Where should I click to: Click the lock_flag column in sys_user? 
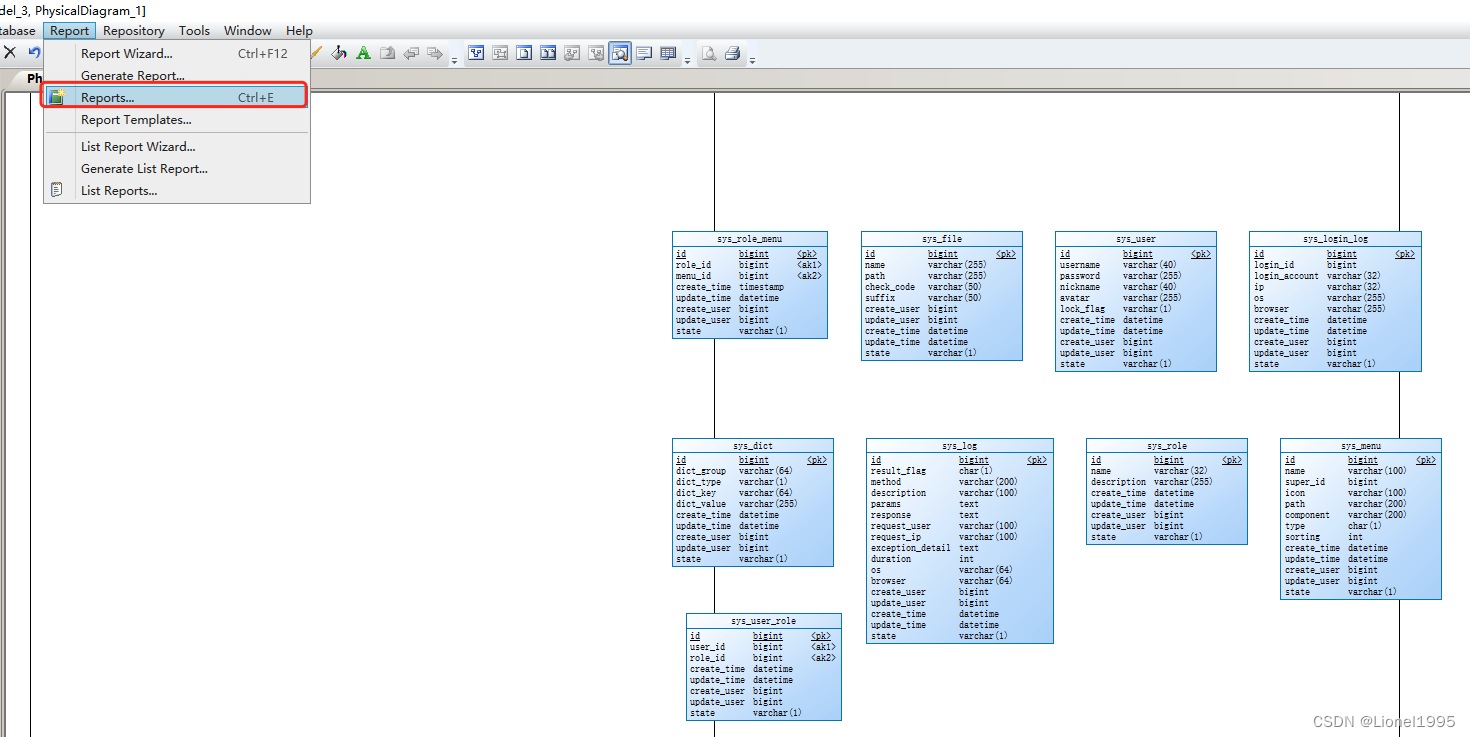1082,309
